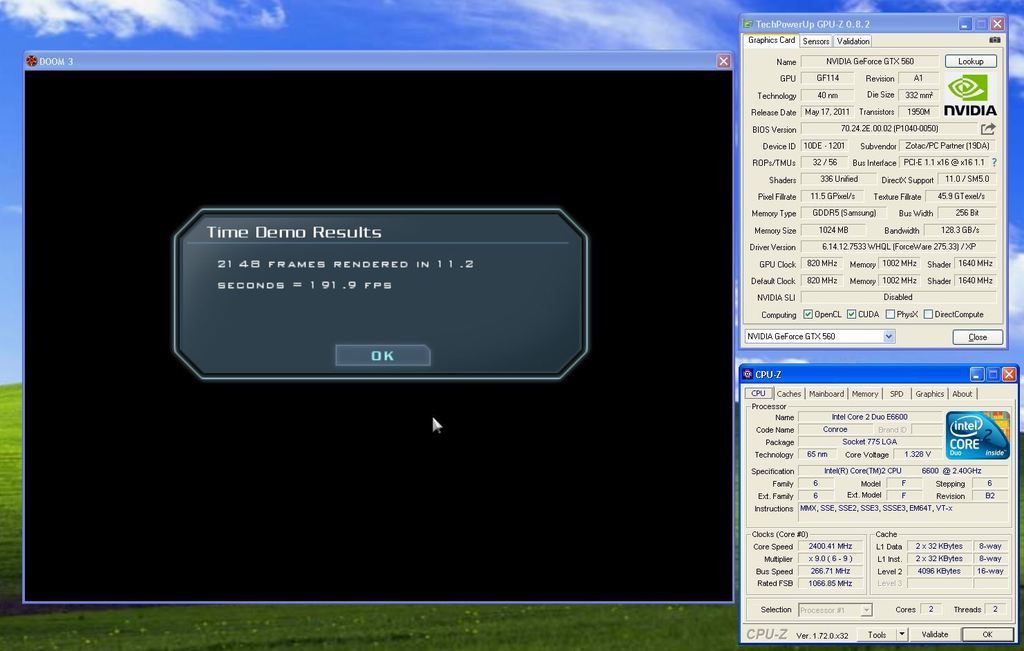Open the About tab in CPU-Z

pyautogui.click(x=962, y=394)
